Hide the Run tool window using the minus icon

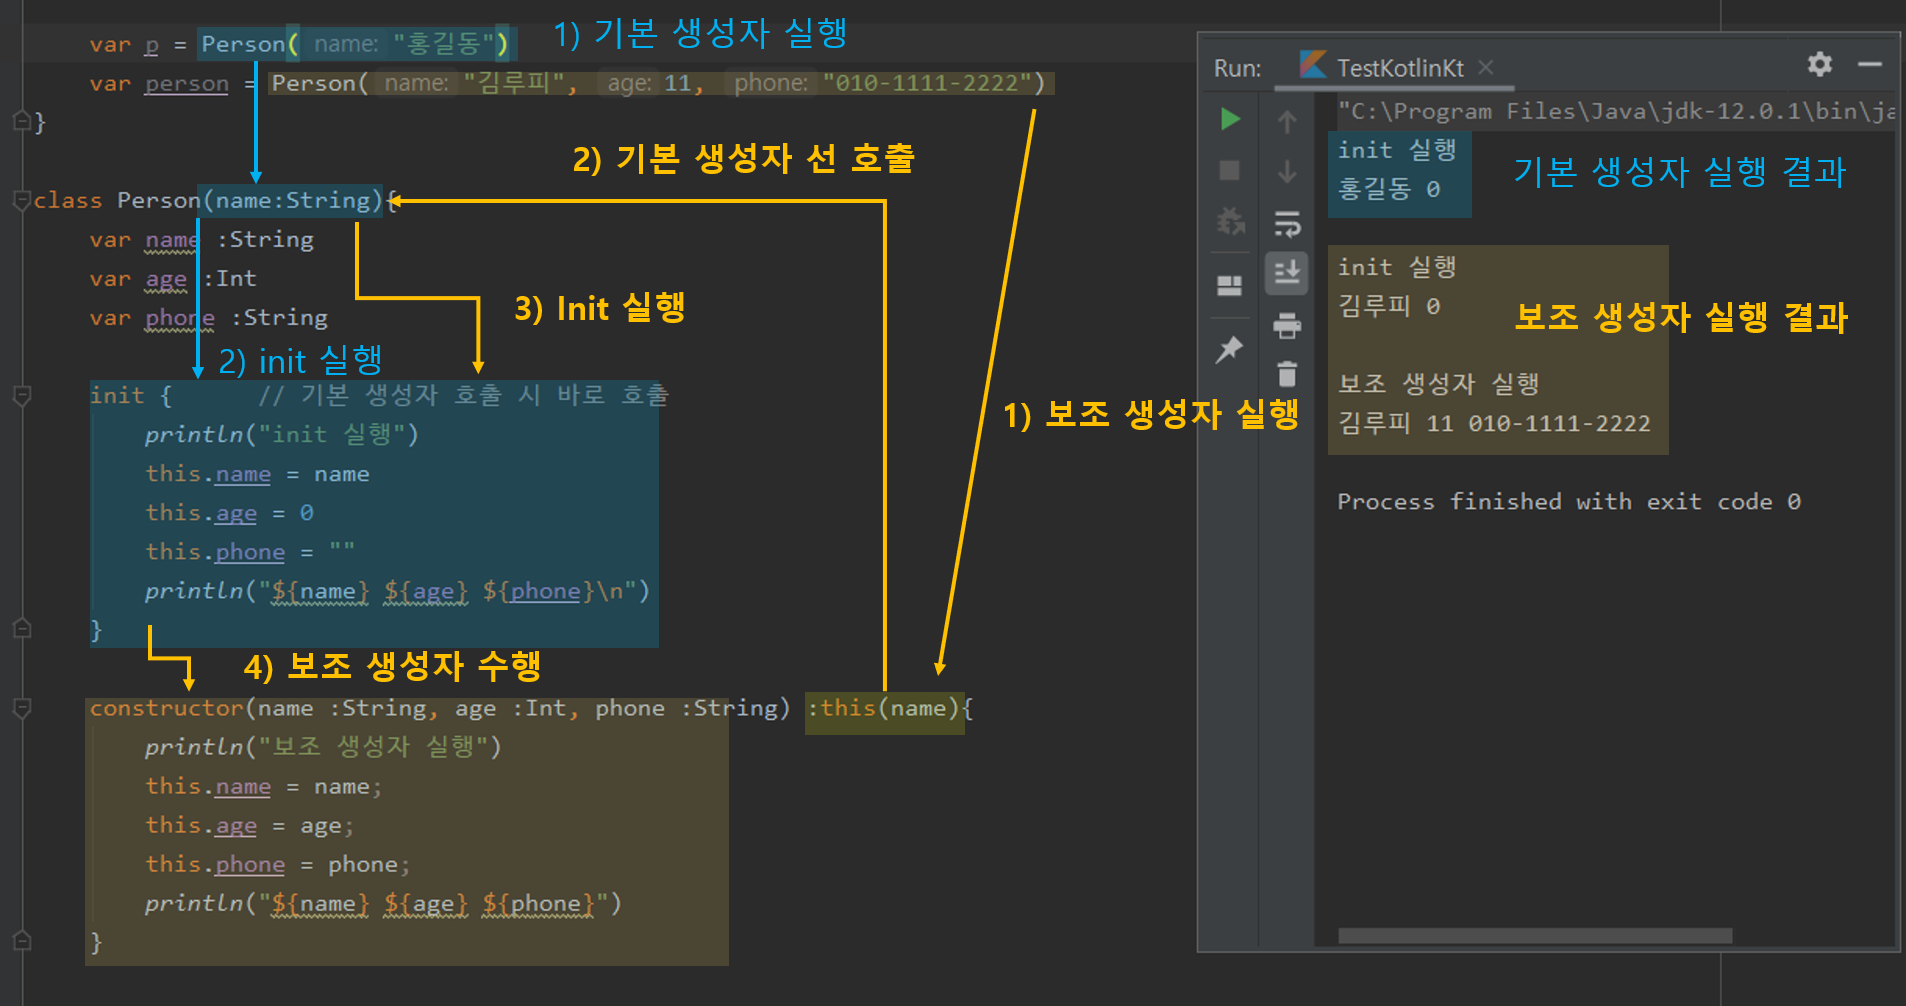(x=1870, y=65)
